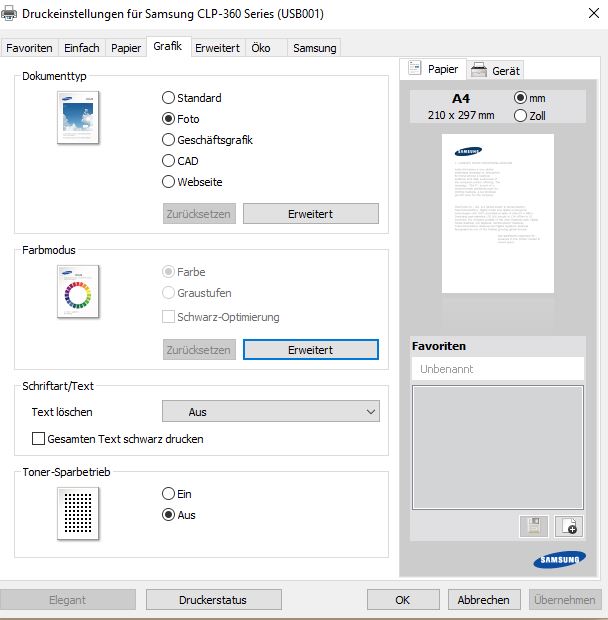This screenshot has height=620, width=608.
Task: Click Zurücksetzen under Farbmodus
Action: (x=199, y=350)
